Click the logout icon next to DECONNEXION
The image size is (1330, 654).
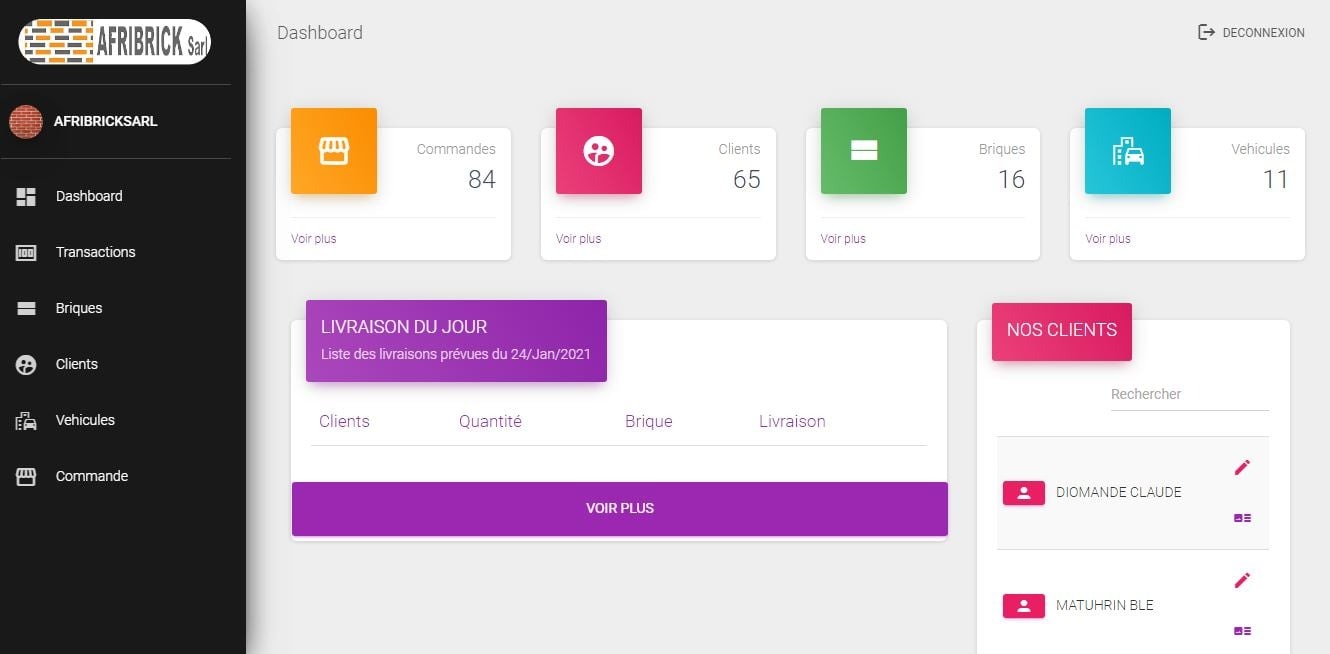tap(1204, 32)
